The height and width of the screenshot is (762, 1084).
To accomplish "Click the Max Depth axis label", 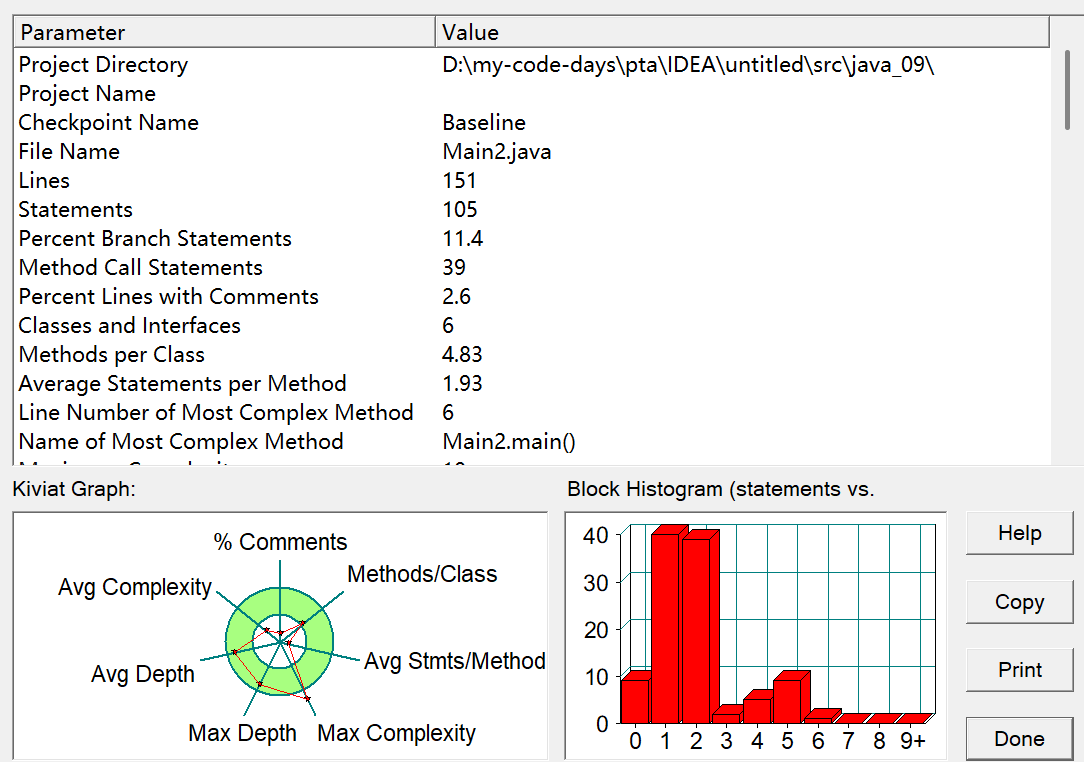I will pos(242,733).
